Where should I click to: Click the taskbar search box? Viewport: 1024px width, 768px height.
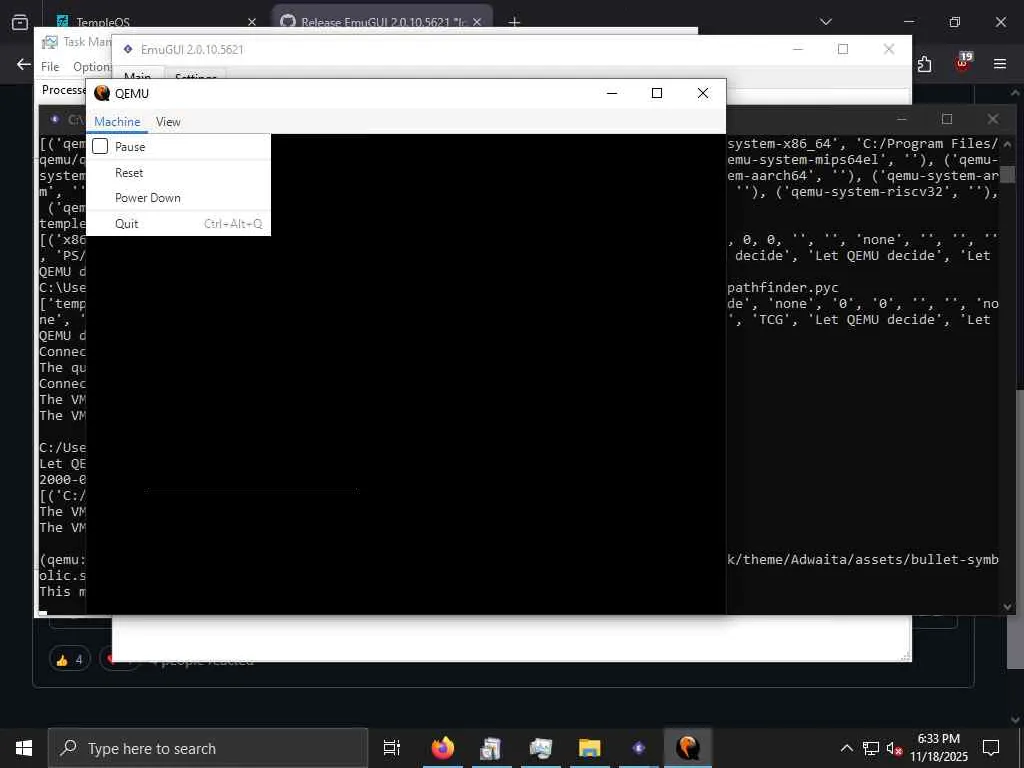coord(208,748)
